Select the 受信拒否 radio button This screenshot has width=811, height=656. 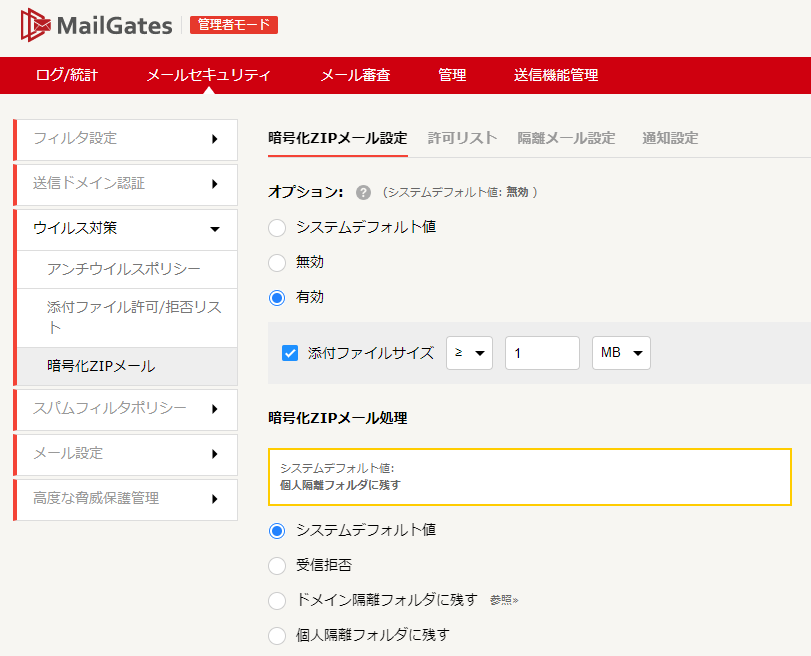click(277, 565)
